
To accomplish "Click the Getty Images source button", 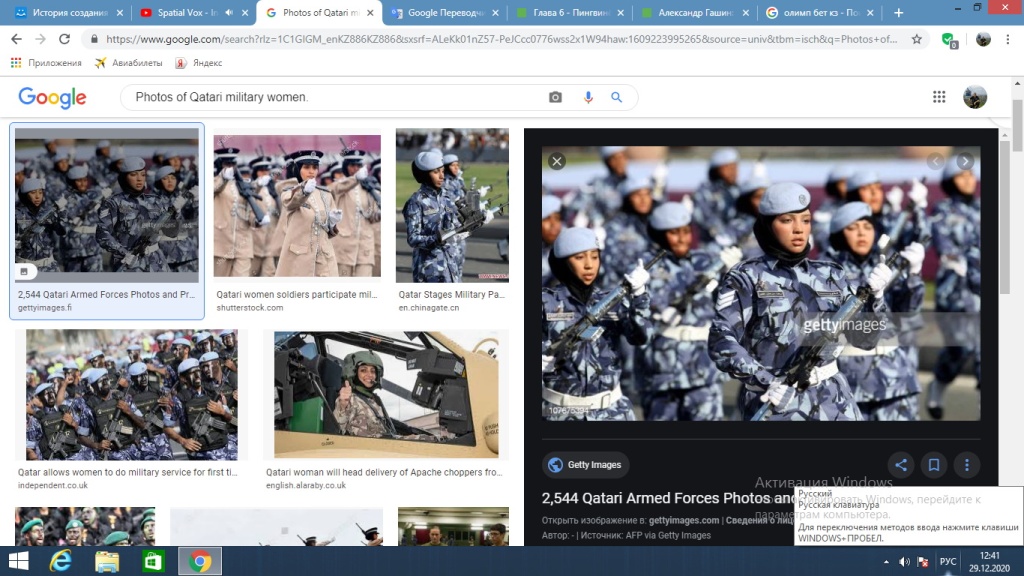I will tap(585, 465).
